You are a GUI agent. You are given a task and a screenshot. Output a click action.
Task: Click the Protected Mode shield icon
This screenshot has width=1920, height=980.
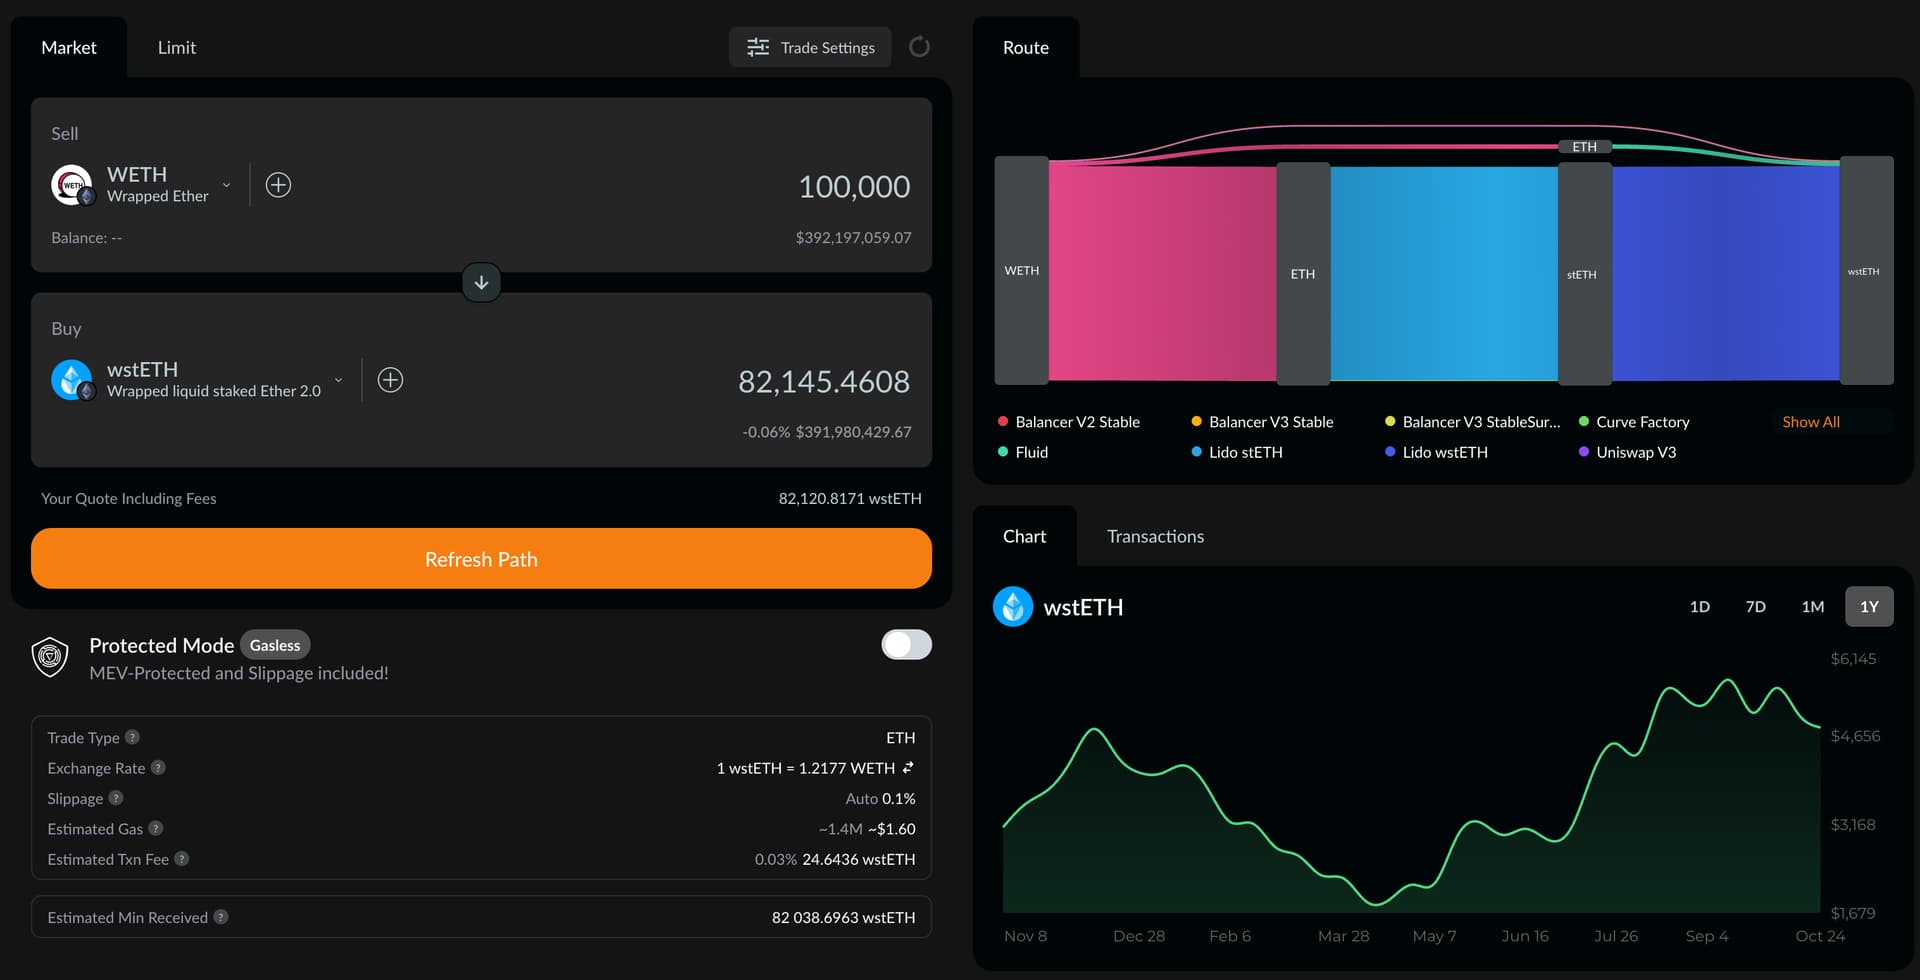50,657
